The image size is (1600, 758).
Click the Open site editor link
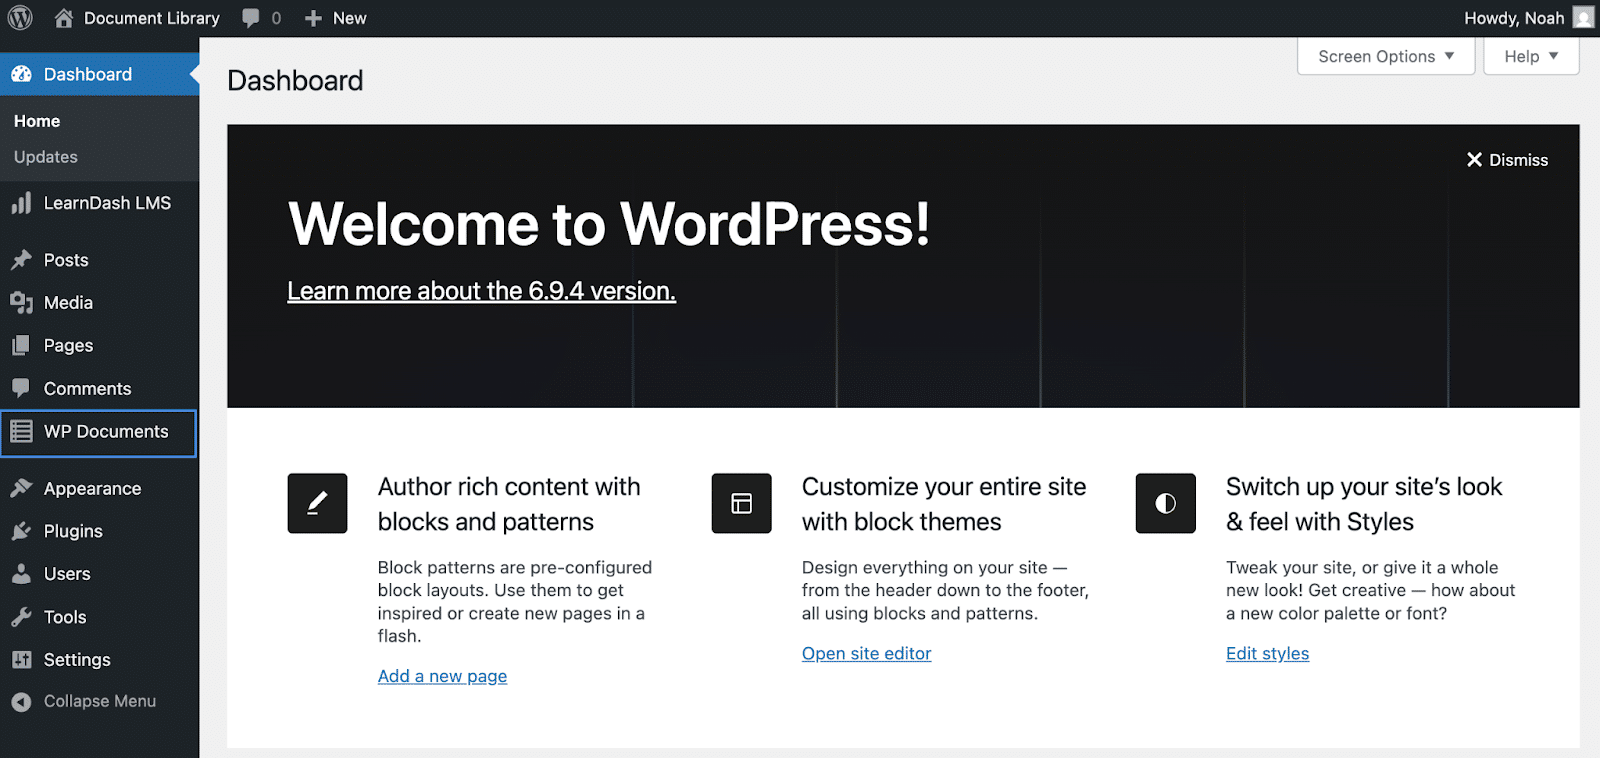click(x=866, y=653)
